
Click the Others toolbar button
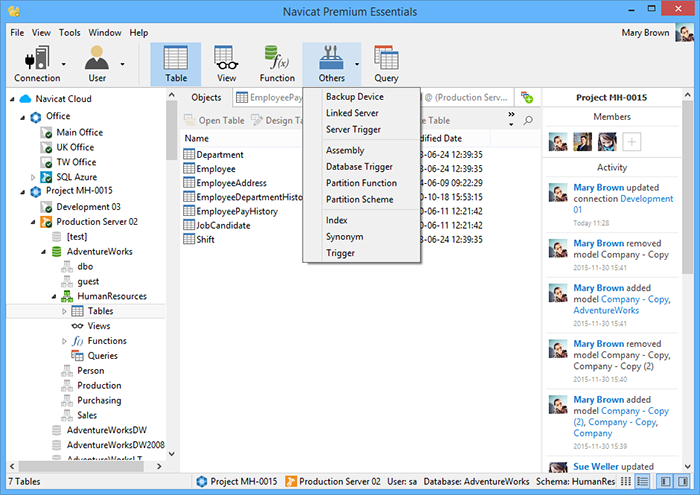pyautogui.click(x=331, y=64)
